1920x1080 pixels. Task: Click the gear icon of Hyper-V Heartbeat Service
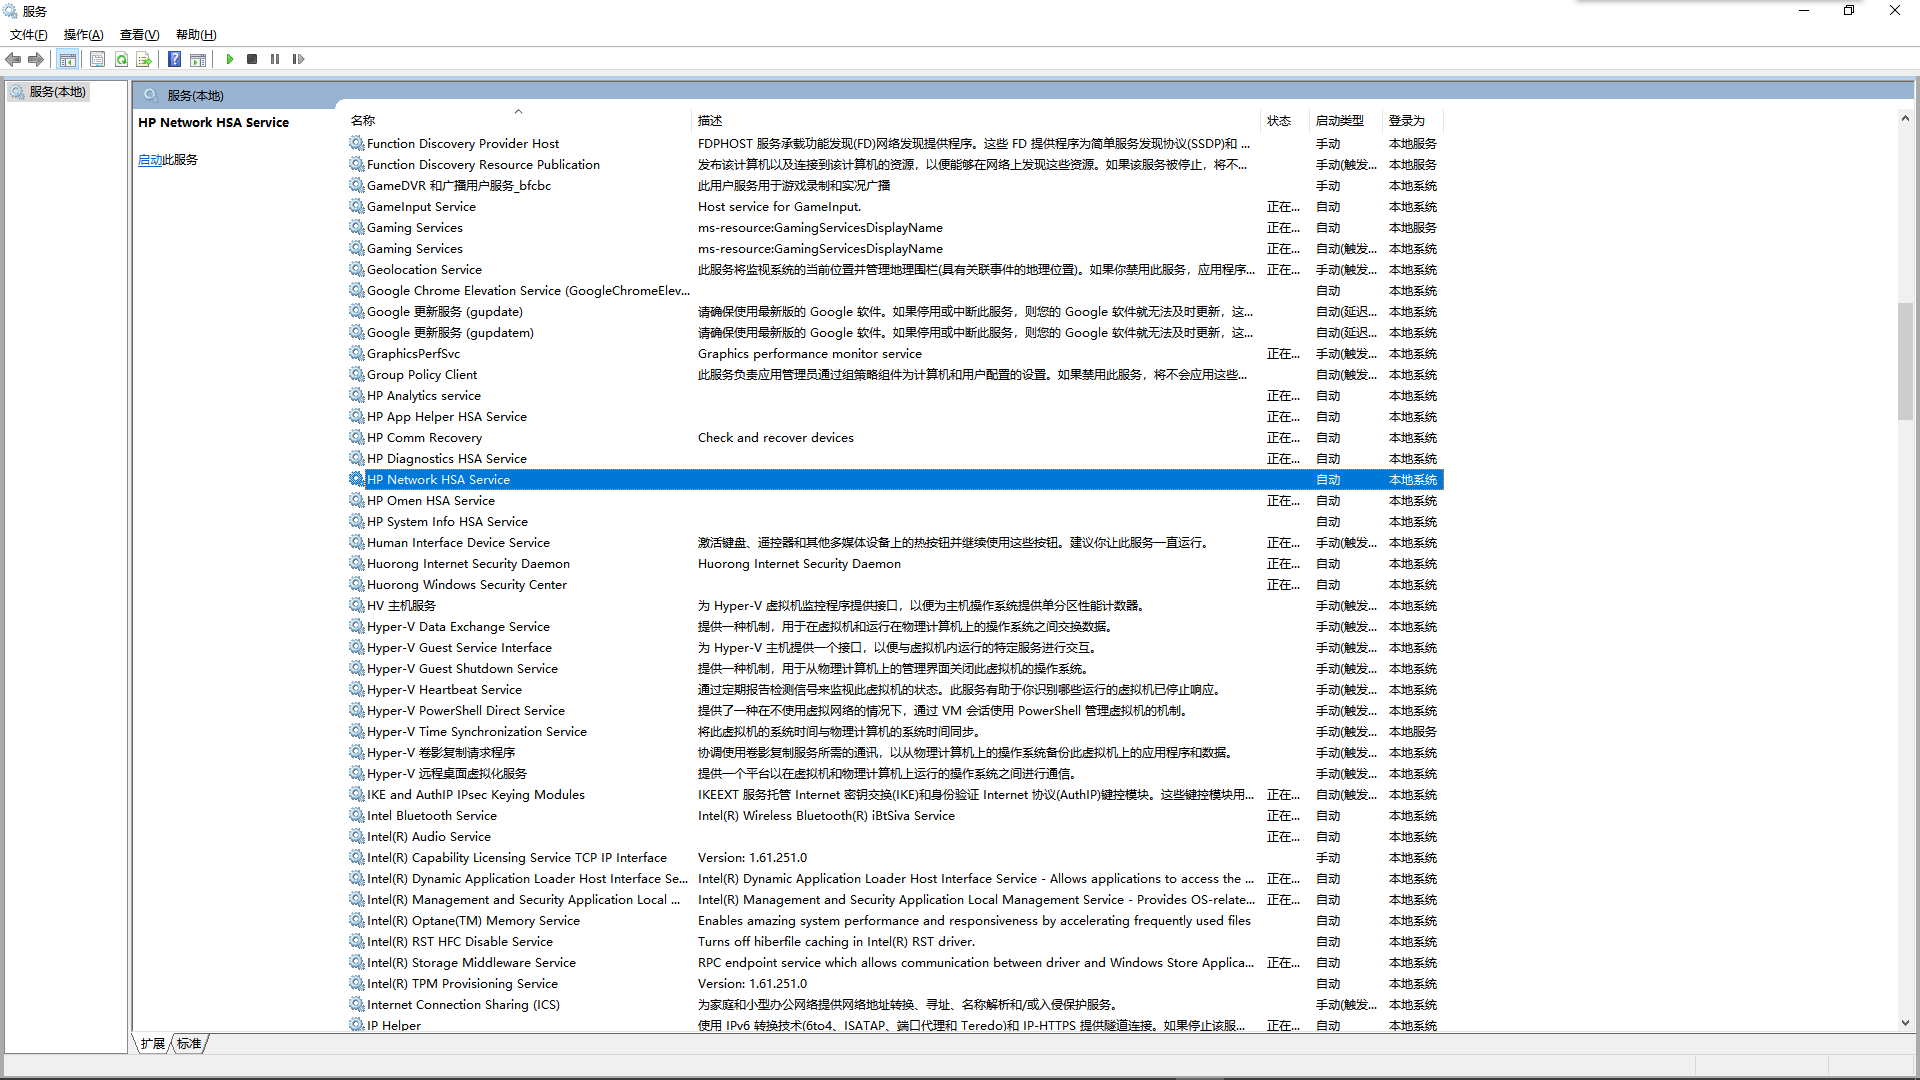356,689
